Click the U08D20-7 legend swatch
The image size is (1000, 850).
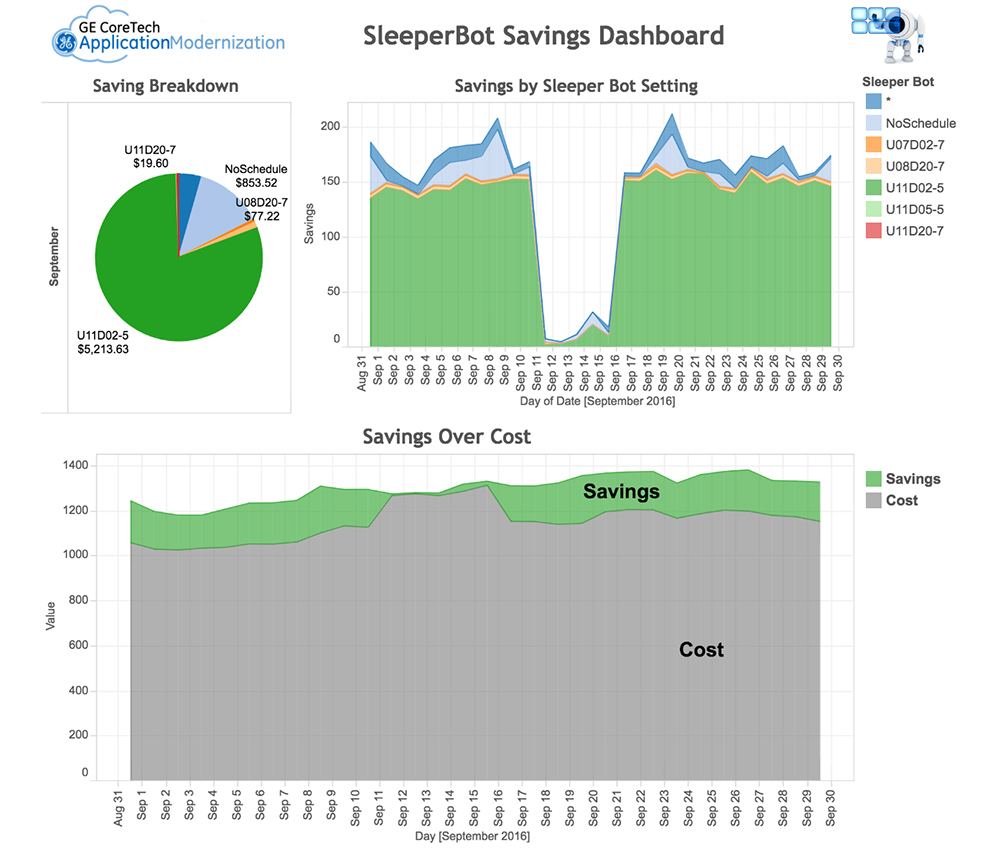click(874, 166)
